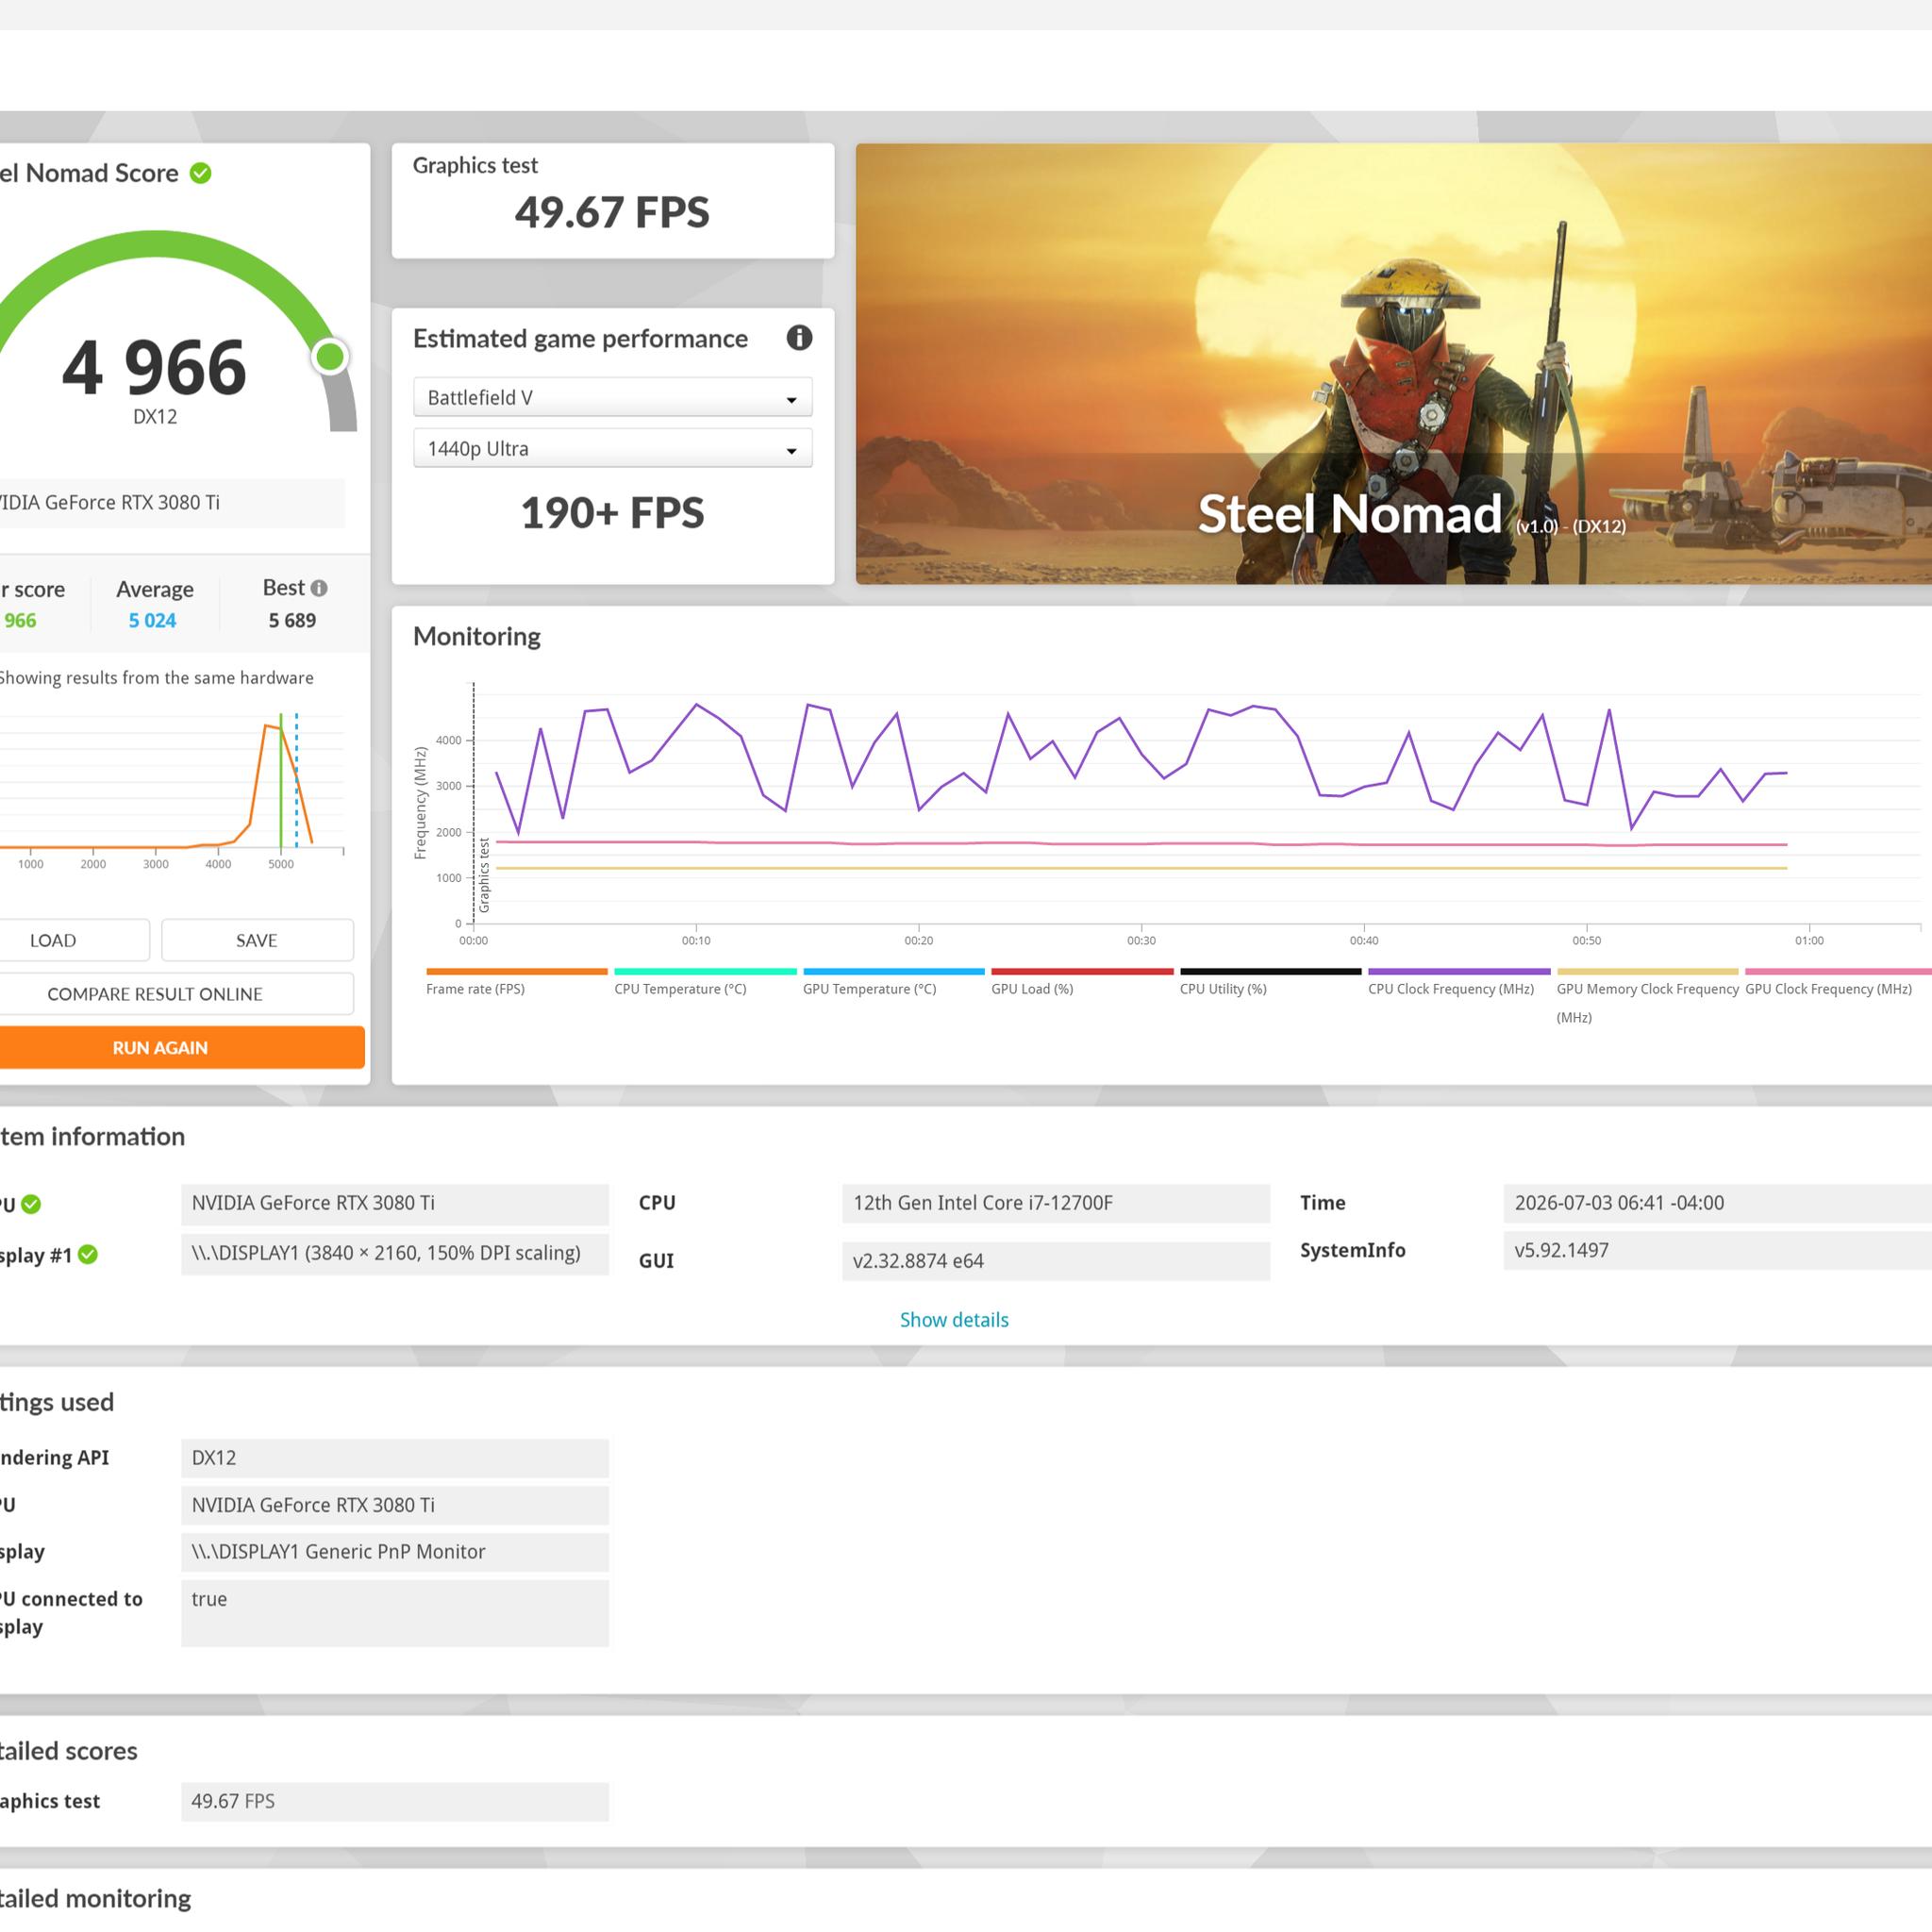The height and width of the screenshot is (1932, 1932).
Task: Toggle the GPU Load (%) legend series
Action: pyautogui.click(x=1032, y=989)
